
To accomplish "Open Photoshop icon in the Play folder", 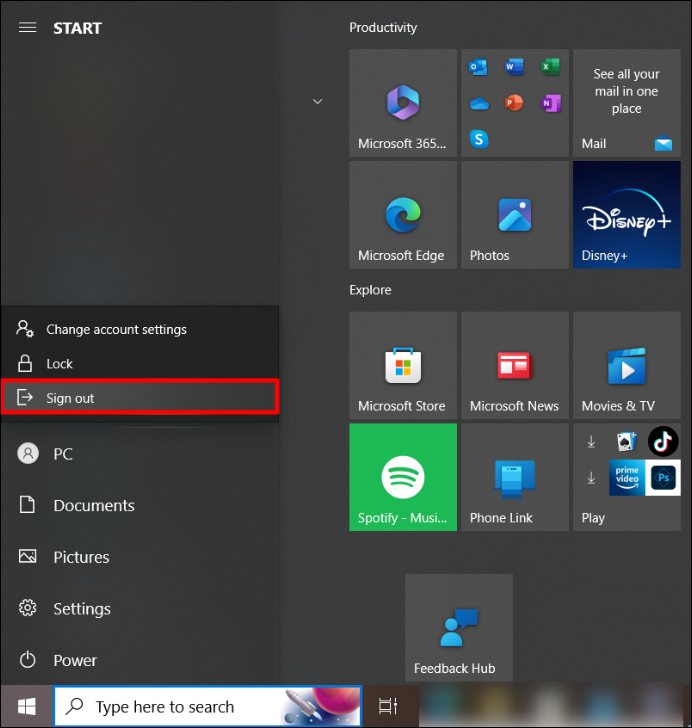I will (663, 478).
